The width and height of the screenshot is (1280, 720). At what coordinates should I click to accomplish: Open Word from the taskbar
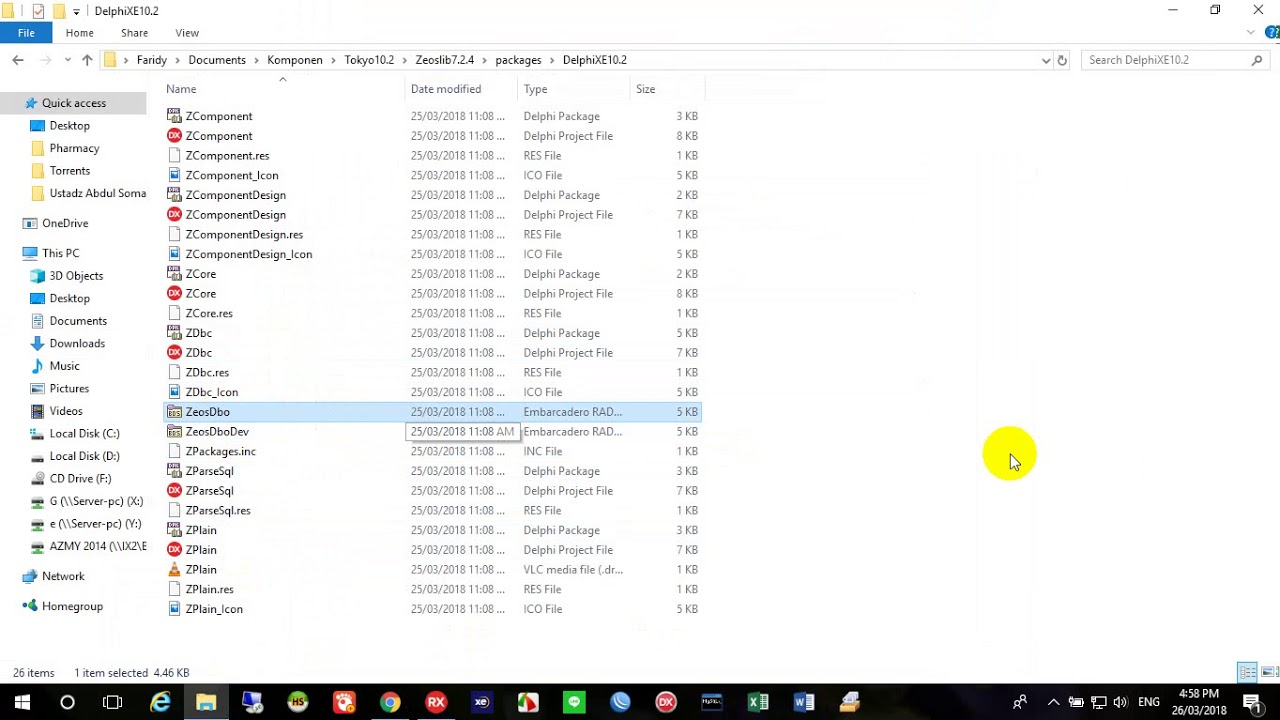tap(804, 703)
